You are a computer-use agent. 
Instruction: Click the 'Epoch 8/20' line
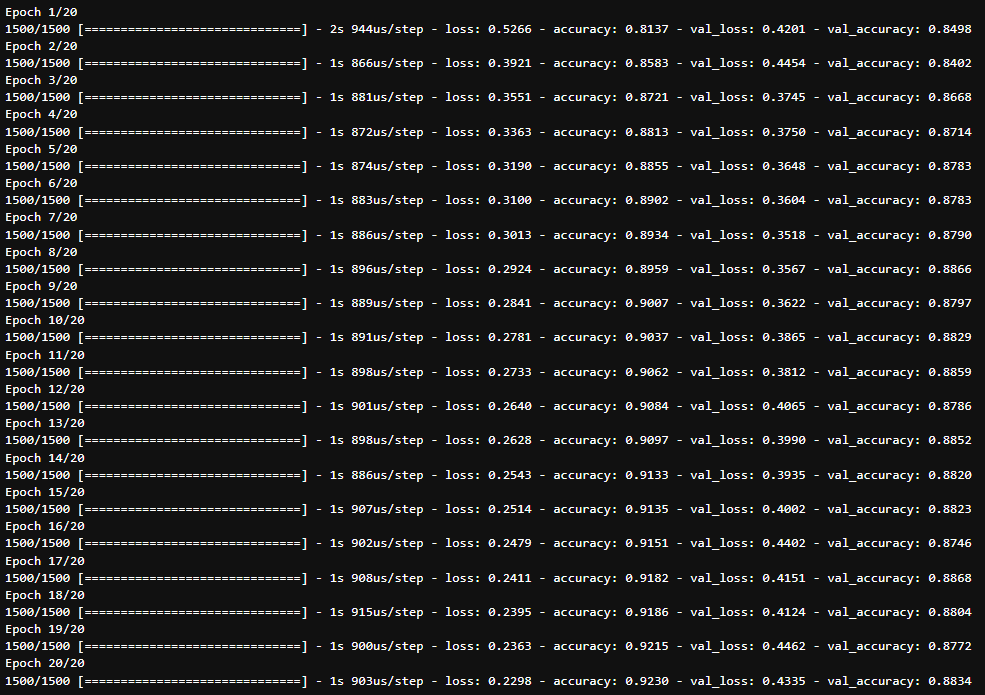coord(41,252)
